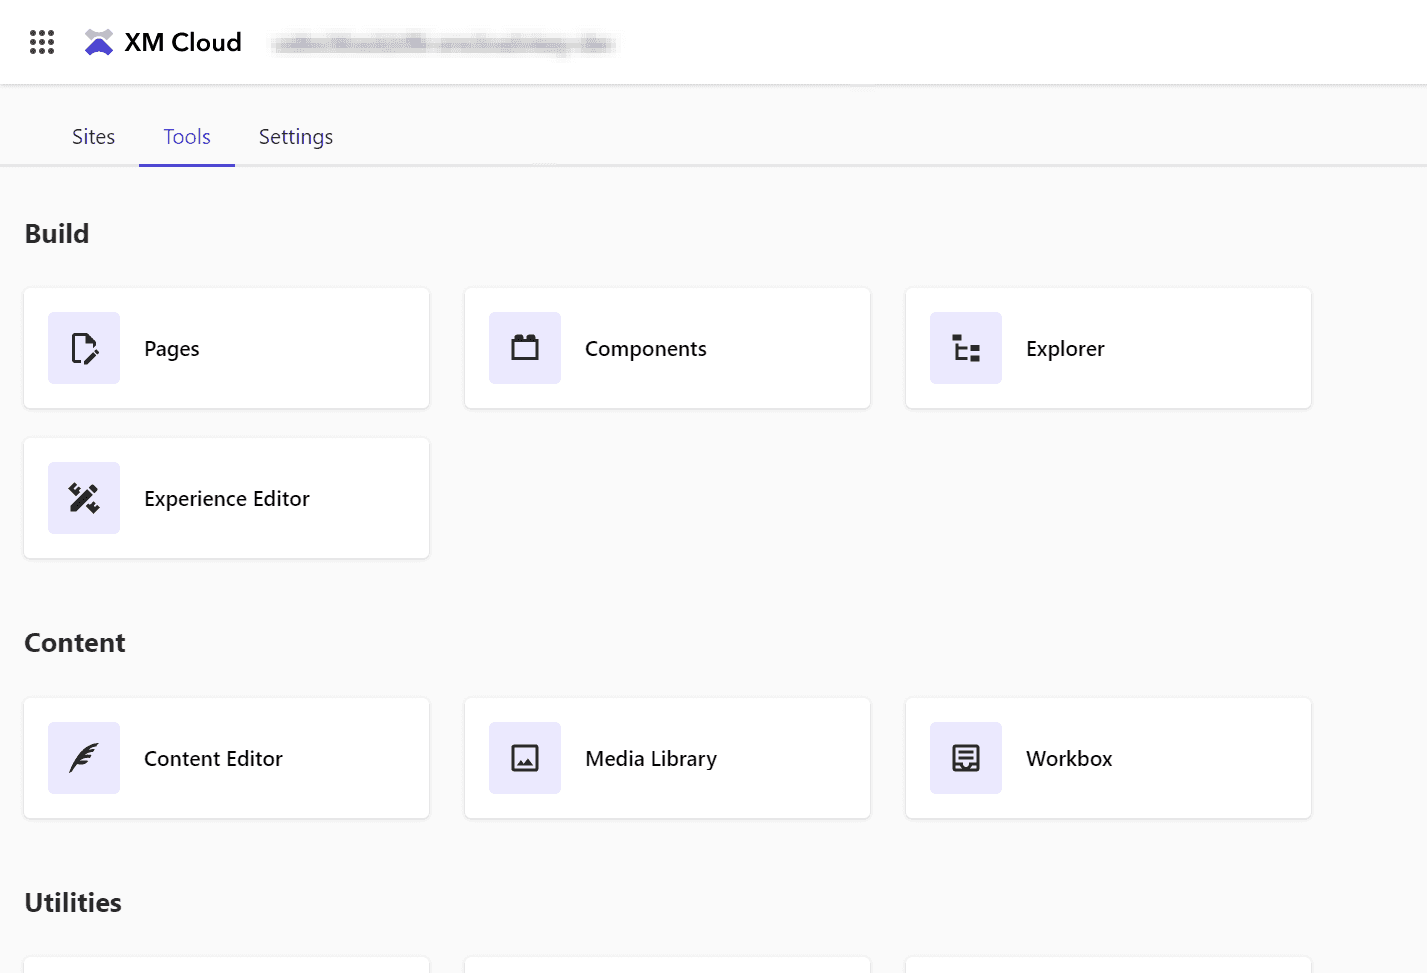Viewport: 1427px width, 973px height.
Task: Switch to the Sites tab
Action: click(93, 137)
